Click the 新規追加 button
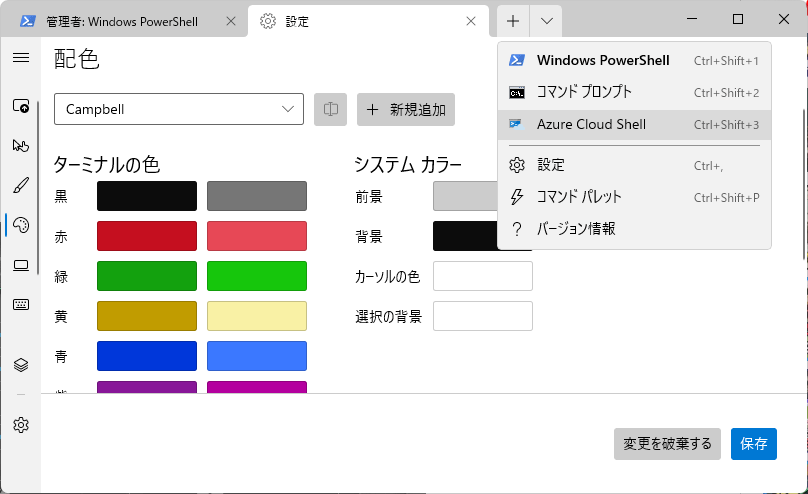Image resolution: width=808 pixels, height=494 pixels. tap(406, 109)
